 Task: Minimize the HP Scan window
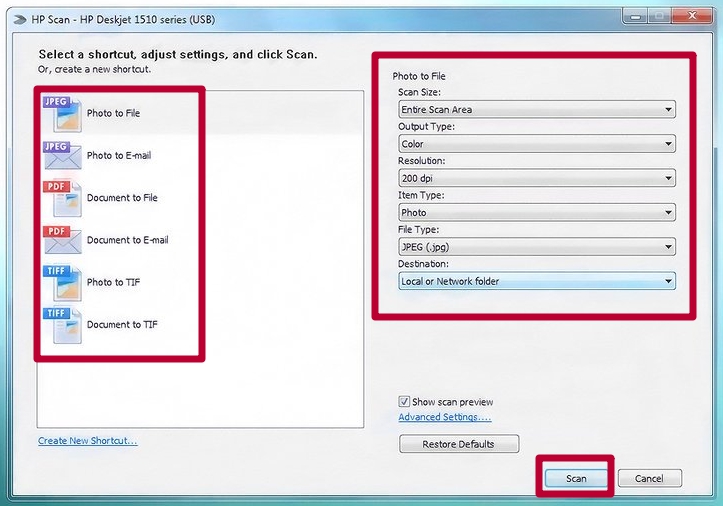point(635,17)
